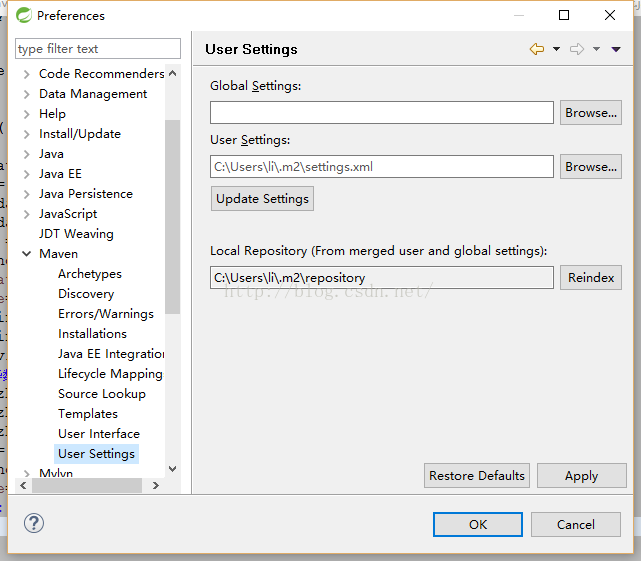The image size is (641, 561).
Task: Open Maven User Interface page
Action: coord(99,434)
